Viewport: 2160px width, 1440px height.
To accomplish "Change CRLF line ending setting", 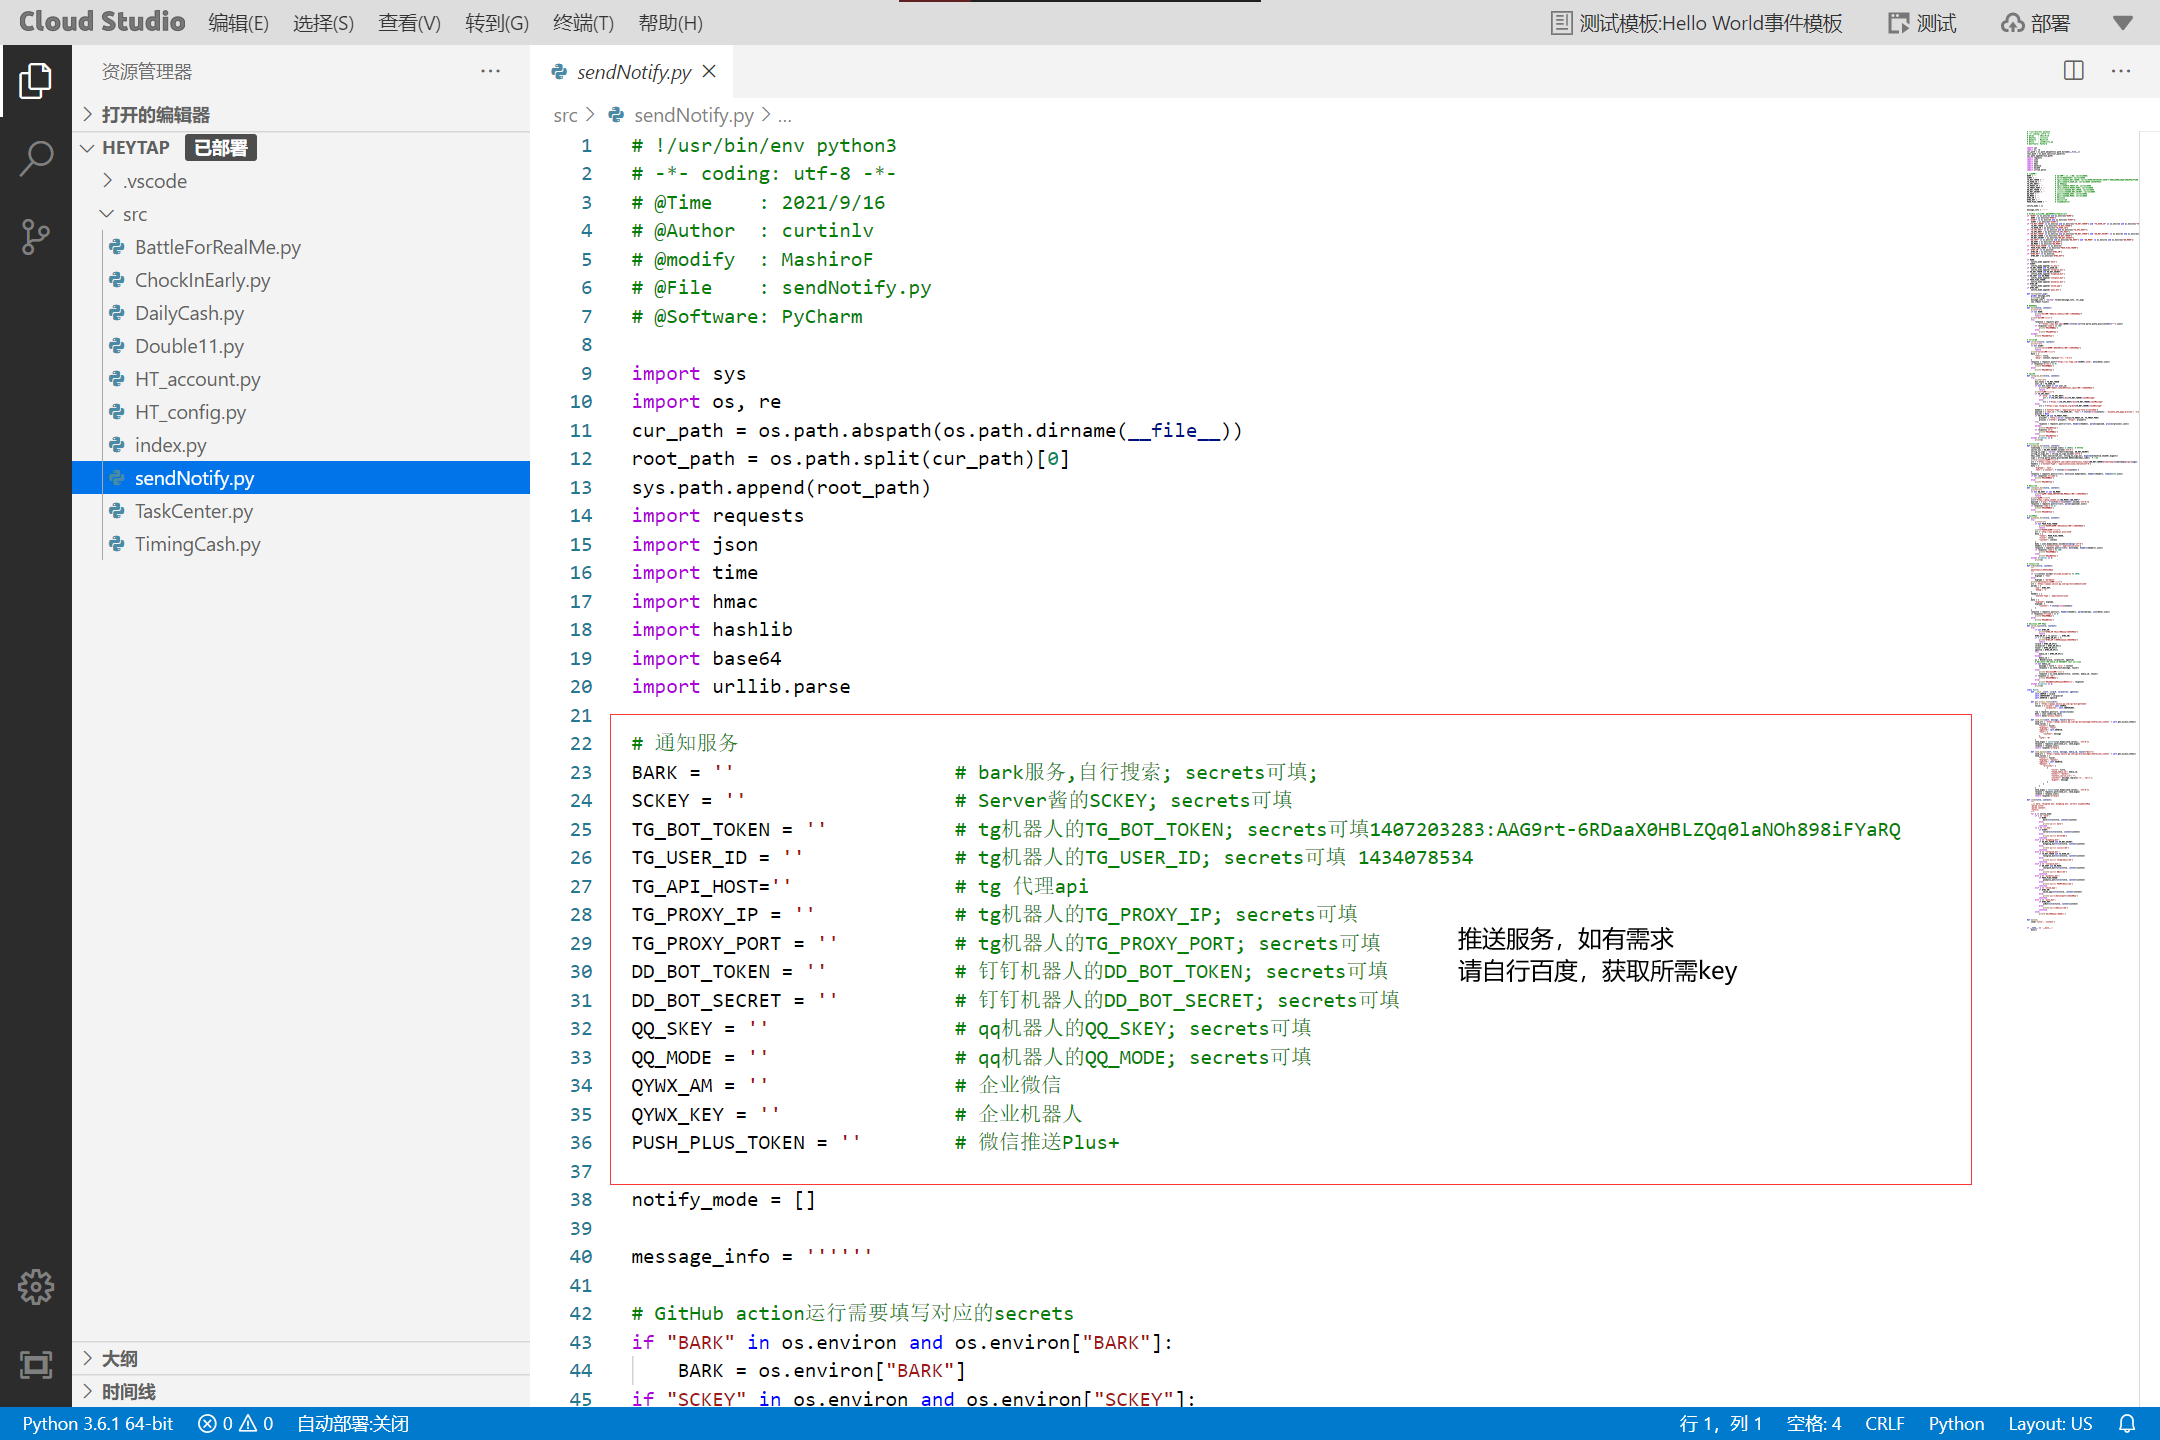I will (x=1884, y=1423).
